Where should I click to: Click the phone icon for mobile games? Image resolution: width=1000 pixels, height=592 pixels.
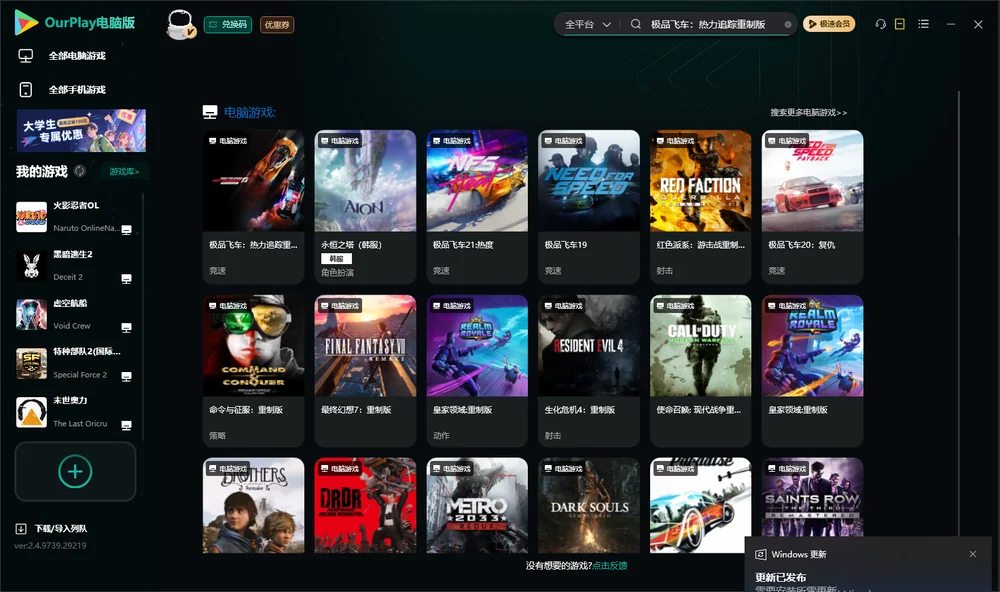tap(26, 89)
